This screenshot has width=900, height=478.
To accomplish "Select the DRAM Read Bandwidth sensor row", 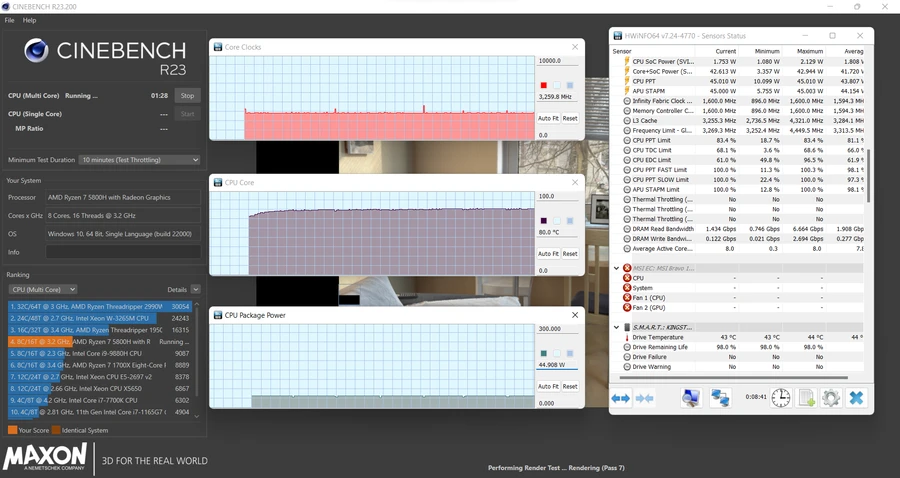I will [738, 228].
